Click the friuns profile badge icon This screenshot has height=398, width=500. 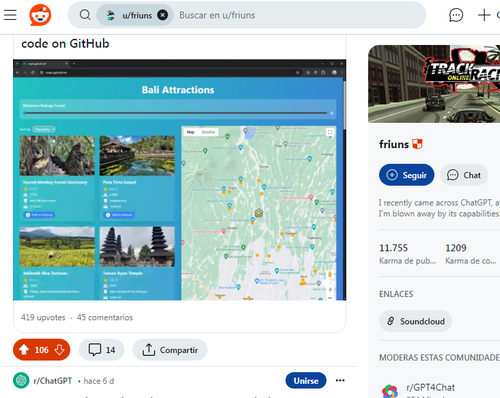[417, 144]
